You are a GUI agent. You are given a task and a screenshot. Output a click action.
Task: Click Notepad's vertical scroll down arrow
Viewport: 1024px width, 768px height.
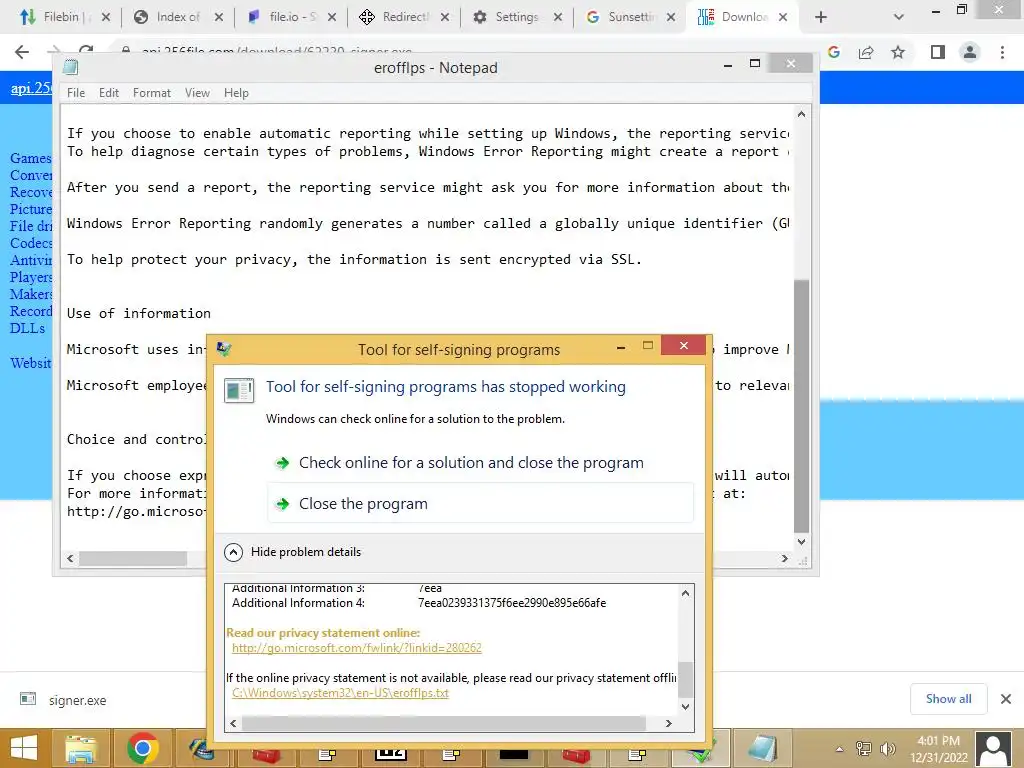tap(801, 542)
